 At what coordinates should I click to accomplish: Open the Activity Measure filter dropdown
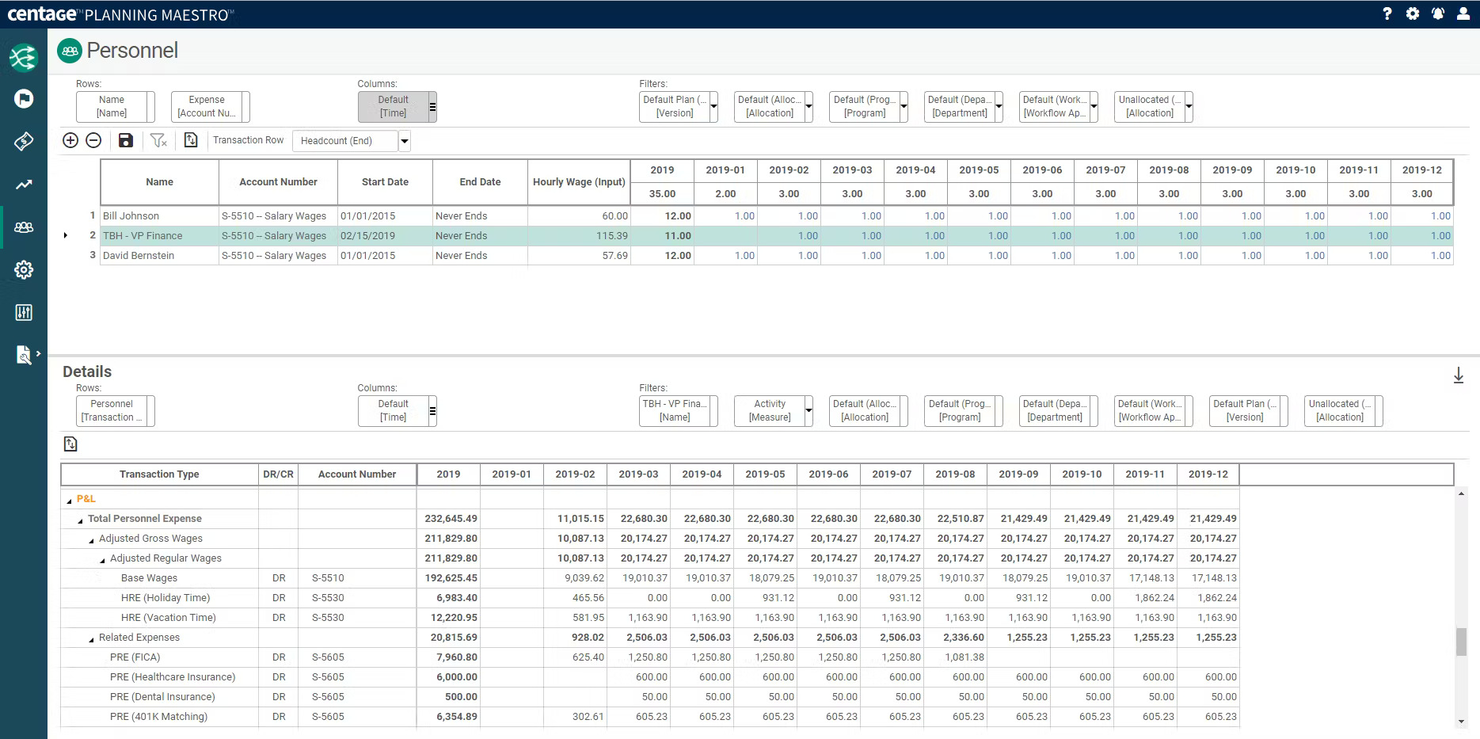pyautogui.click(x=806, y=411)
